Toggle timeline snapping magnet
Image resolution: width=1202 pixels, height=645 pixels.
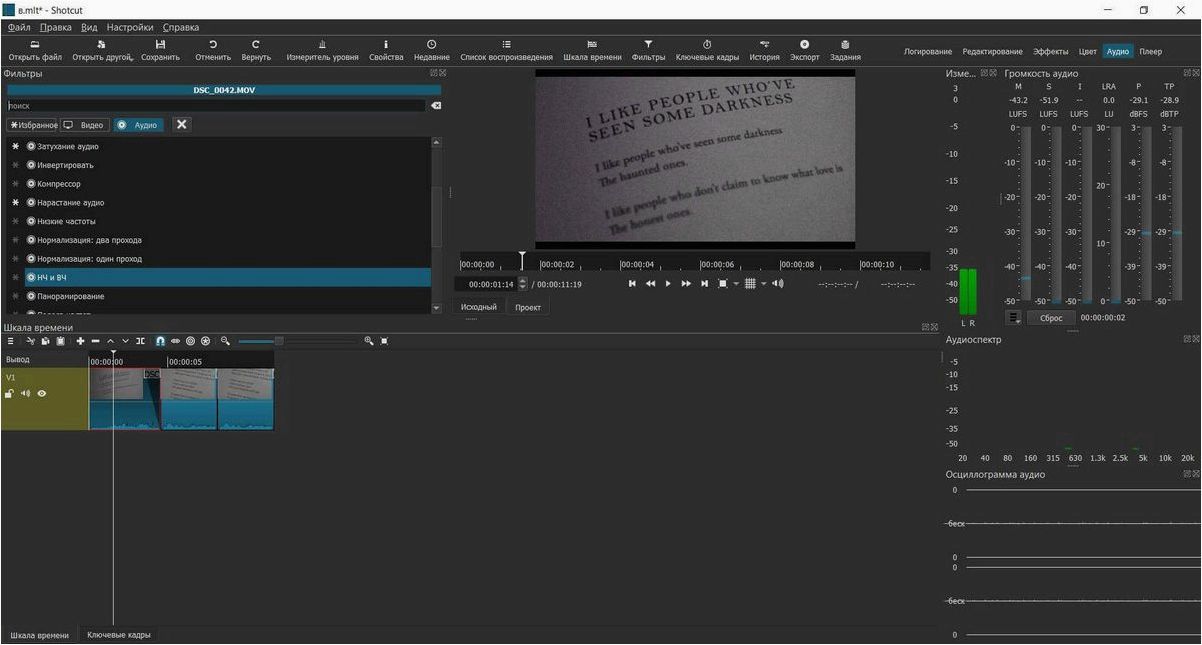pyautogui.click(x=160, y=341)
